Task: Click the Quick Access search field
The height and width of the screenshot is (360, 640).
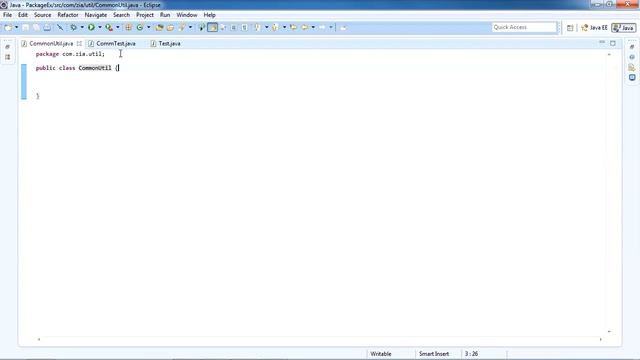Action: pyautogui.click(x=524, y=27)
